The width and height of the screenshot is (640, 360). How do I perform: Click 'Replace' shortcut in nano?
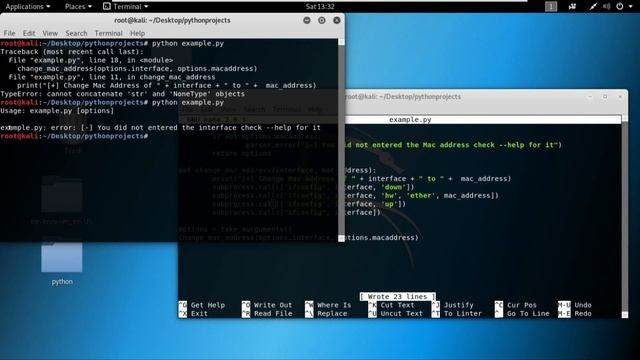(x=326, y=313)
